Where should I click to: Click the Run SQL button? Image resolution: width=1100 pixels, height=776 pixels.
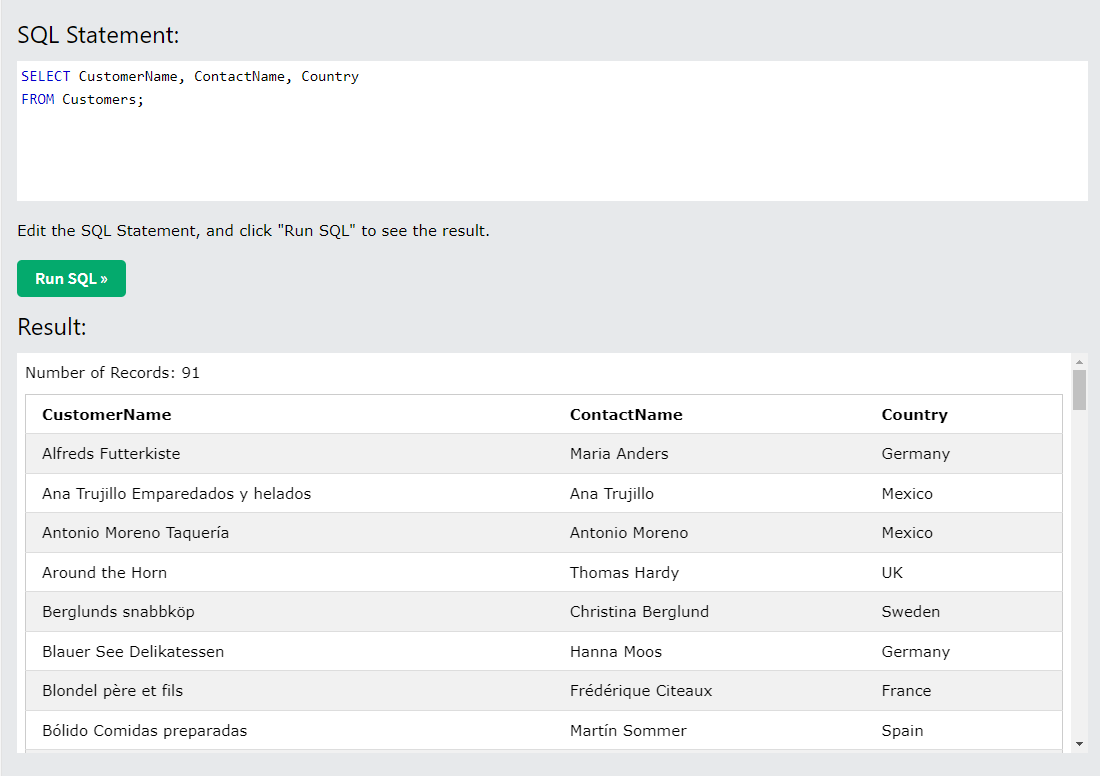tap(71, 279)
